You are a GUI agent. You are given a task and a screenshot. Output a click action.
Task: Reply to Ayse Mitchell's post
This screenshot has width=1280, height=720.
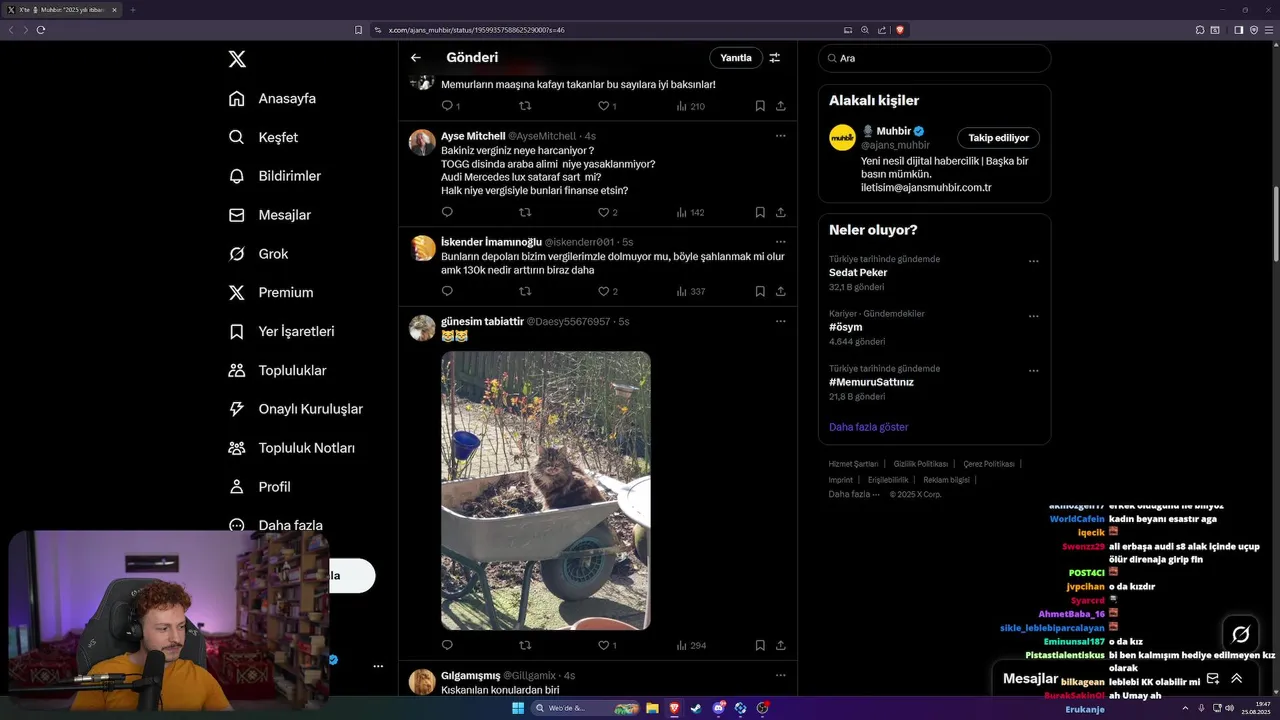click(447, 212)
